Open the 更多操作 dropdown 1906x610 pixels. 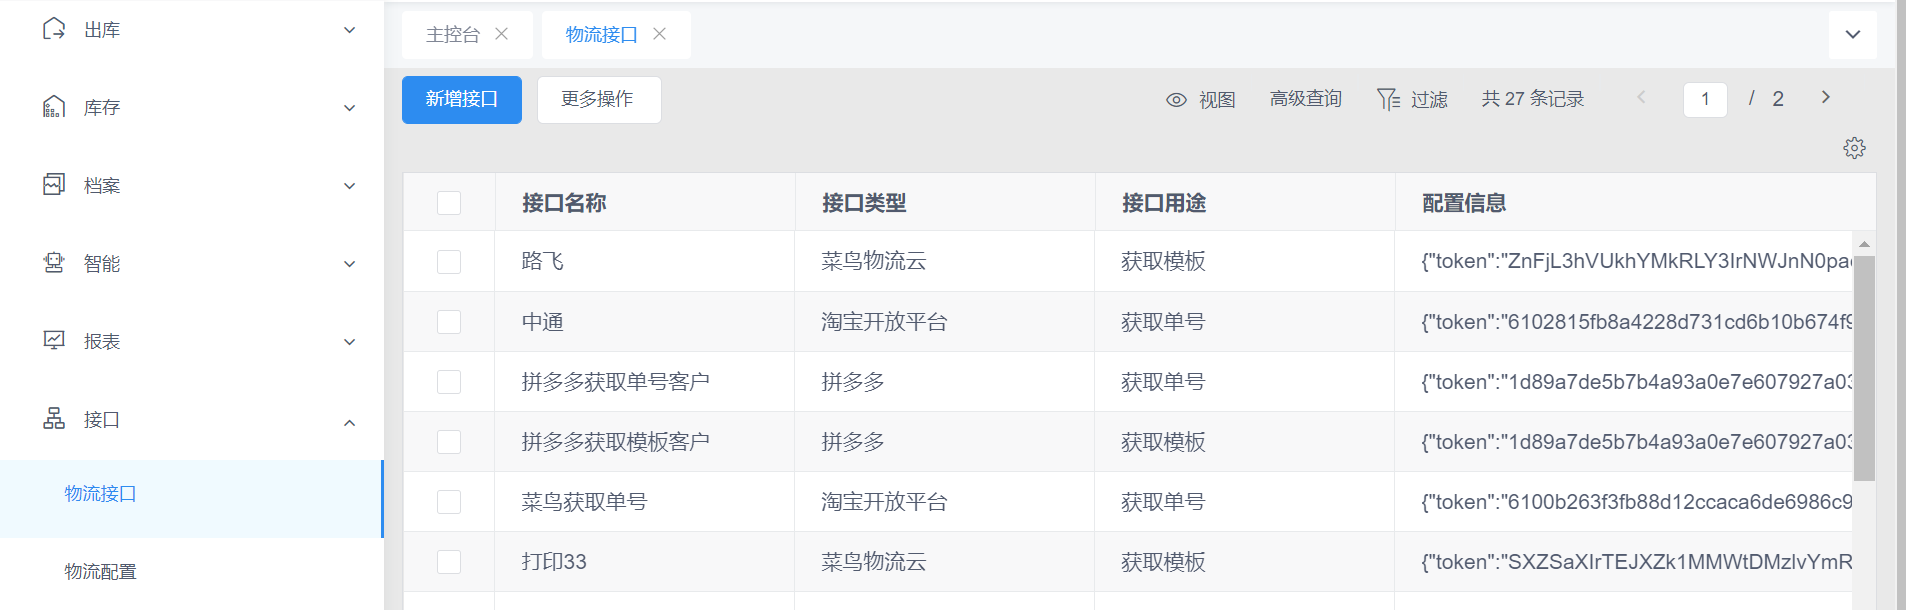[599, 100]
